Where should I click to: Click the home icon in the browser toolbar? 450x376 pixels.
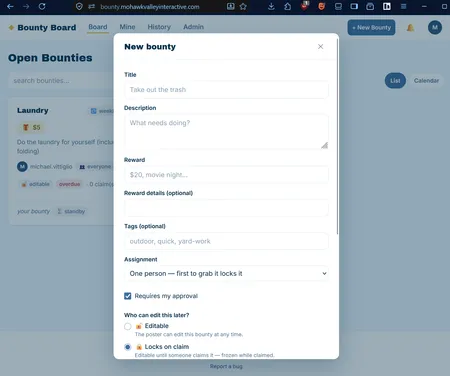[x=287, y=6]
